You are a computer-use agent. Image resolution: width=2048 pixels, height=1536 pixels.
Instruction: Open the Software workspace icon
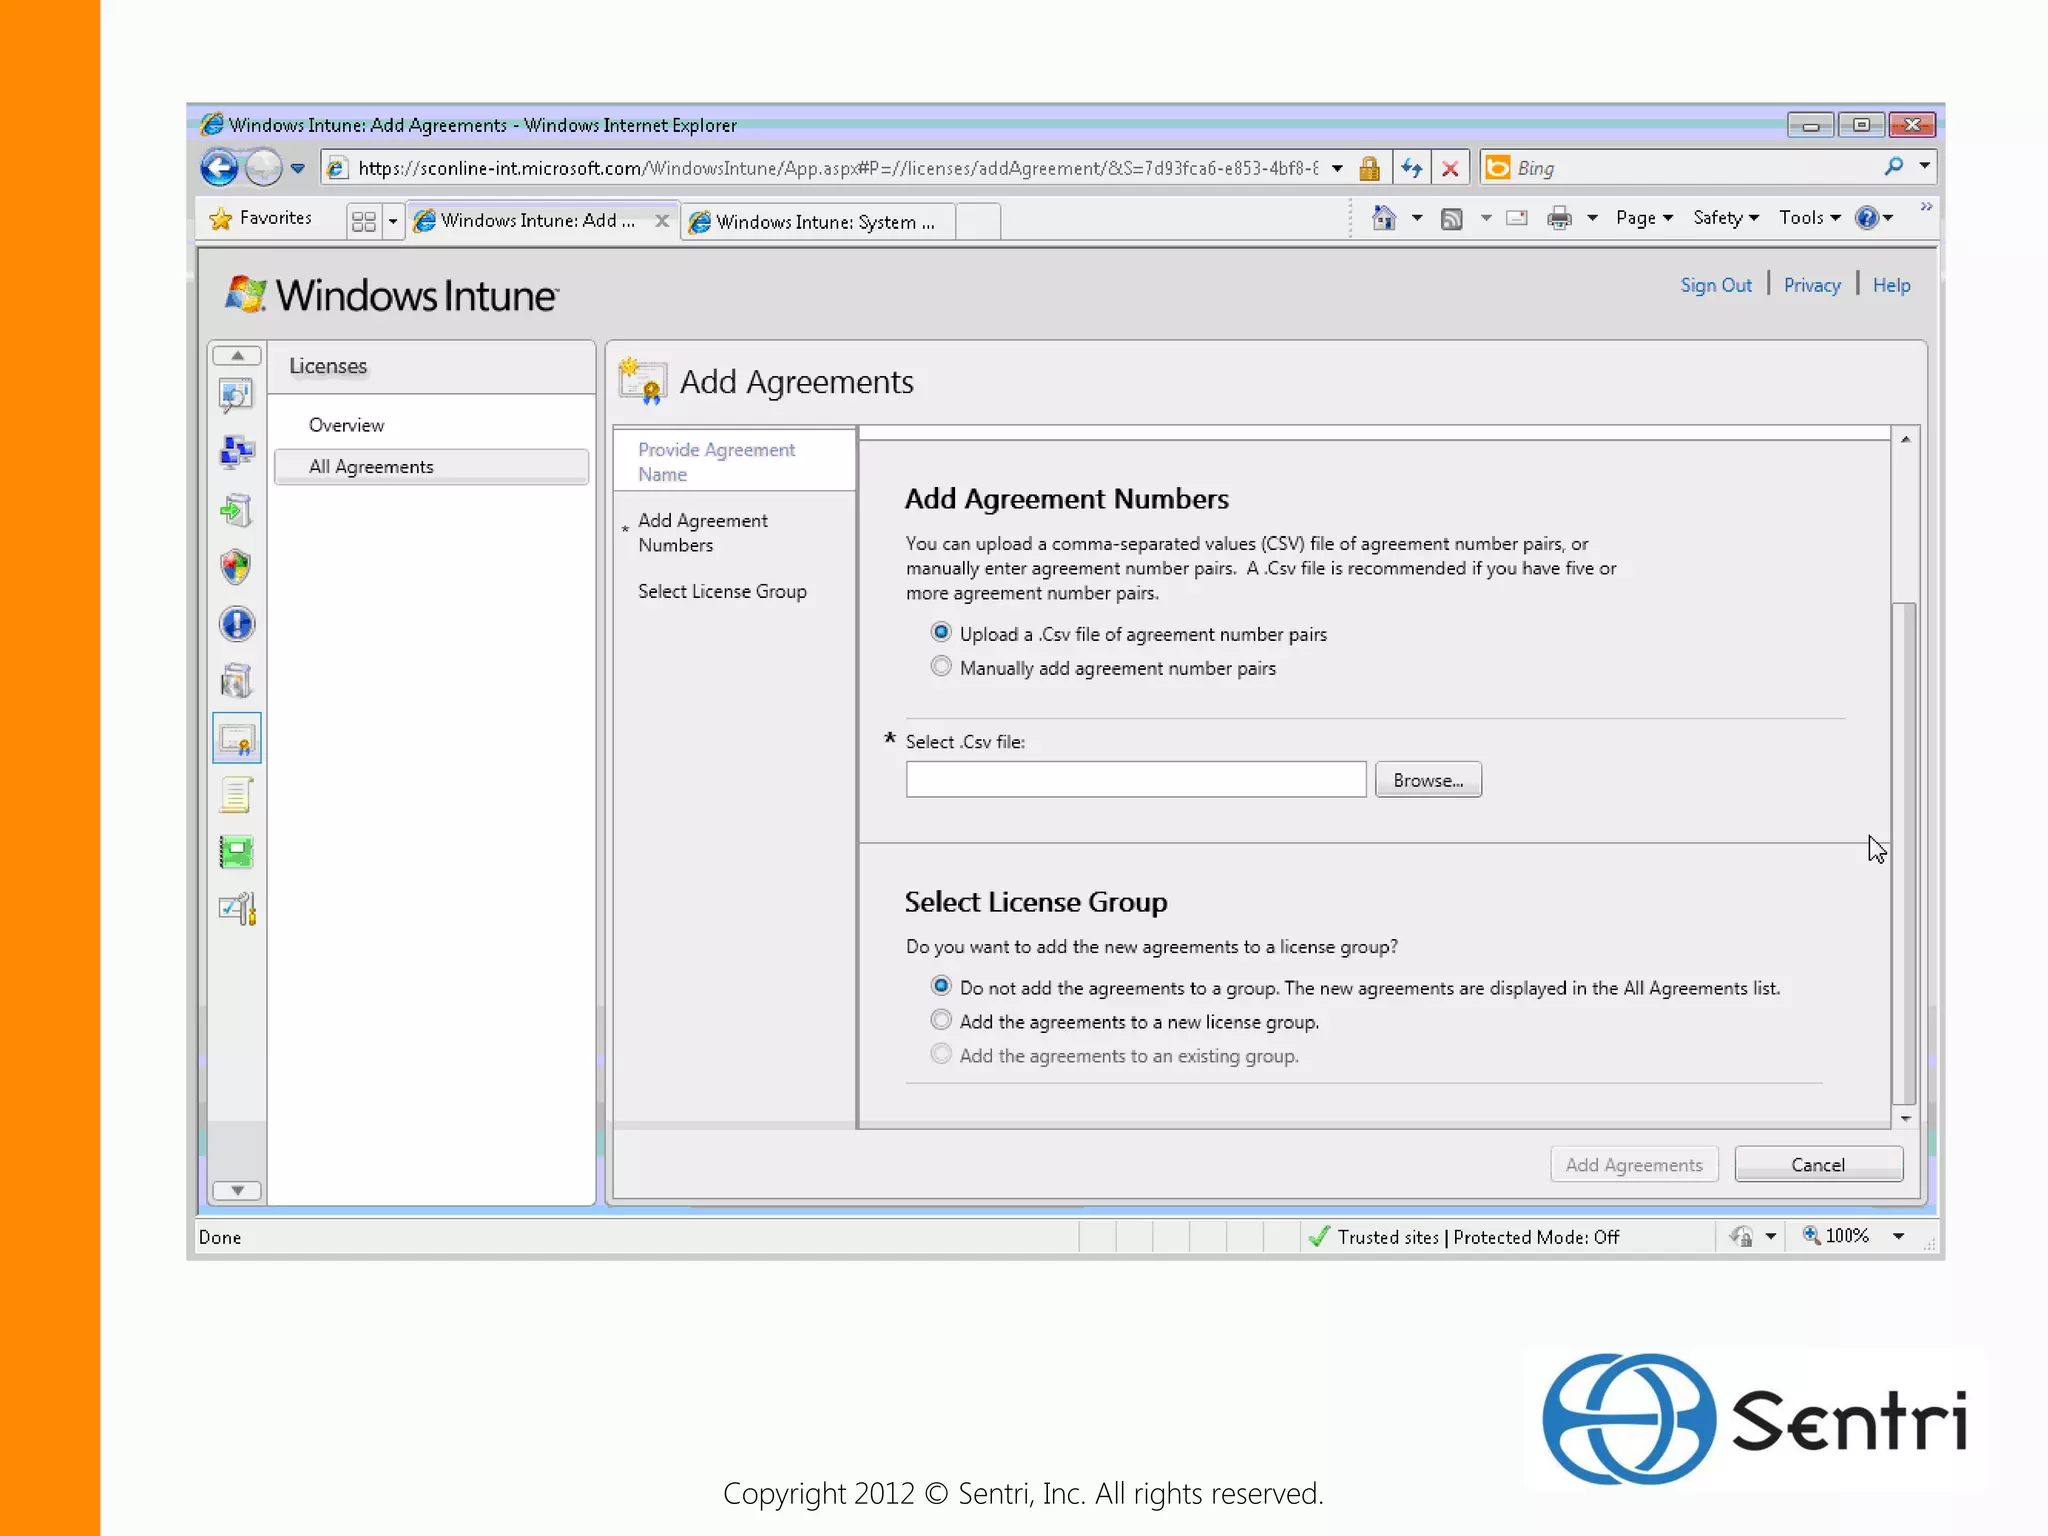(x=236, y=682)
